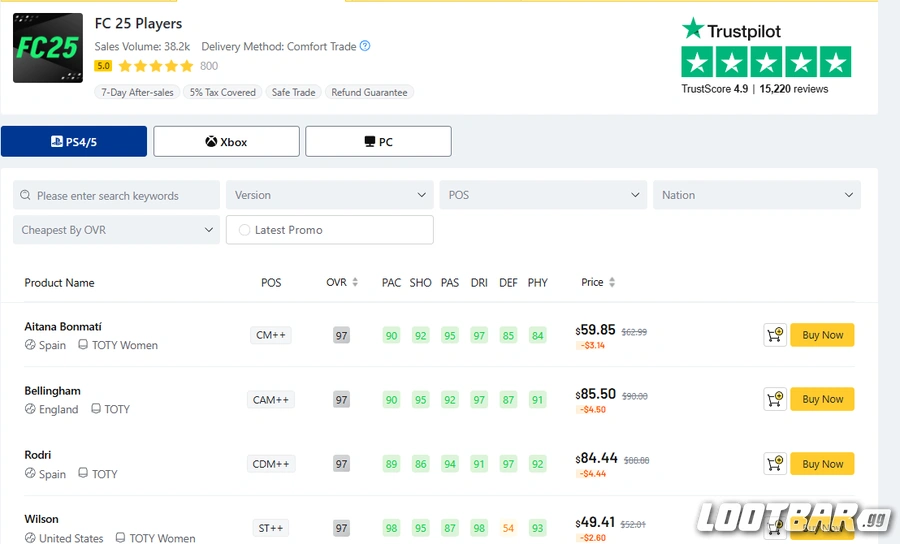Open the Cheapest By OVR sort dropdown
Screen dimensions: 900x544
[117, 230]
